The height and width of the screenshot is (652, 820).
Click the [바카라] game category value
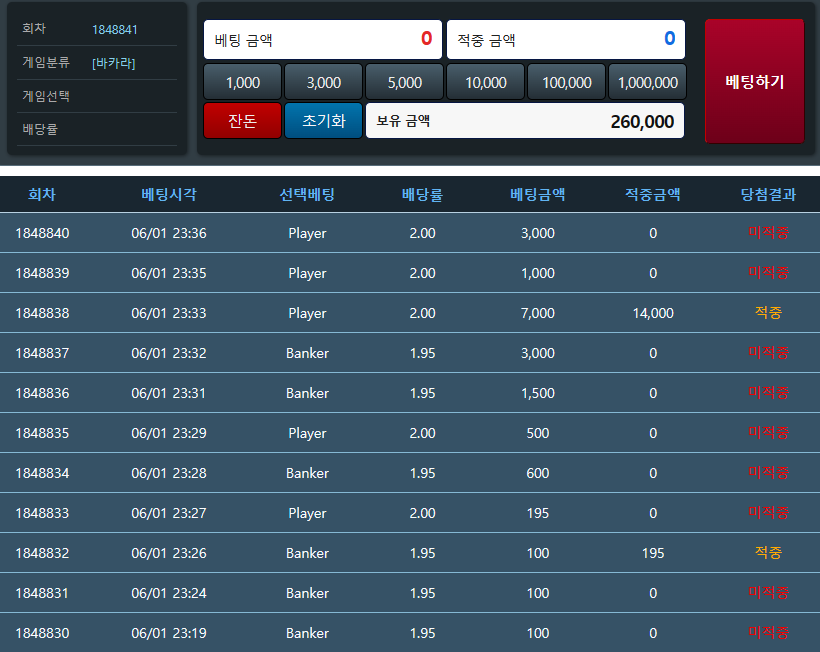113,63
